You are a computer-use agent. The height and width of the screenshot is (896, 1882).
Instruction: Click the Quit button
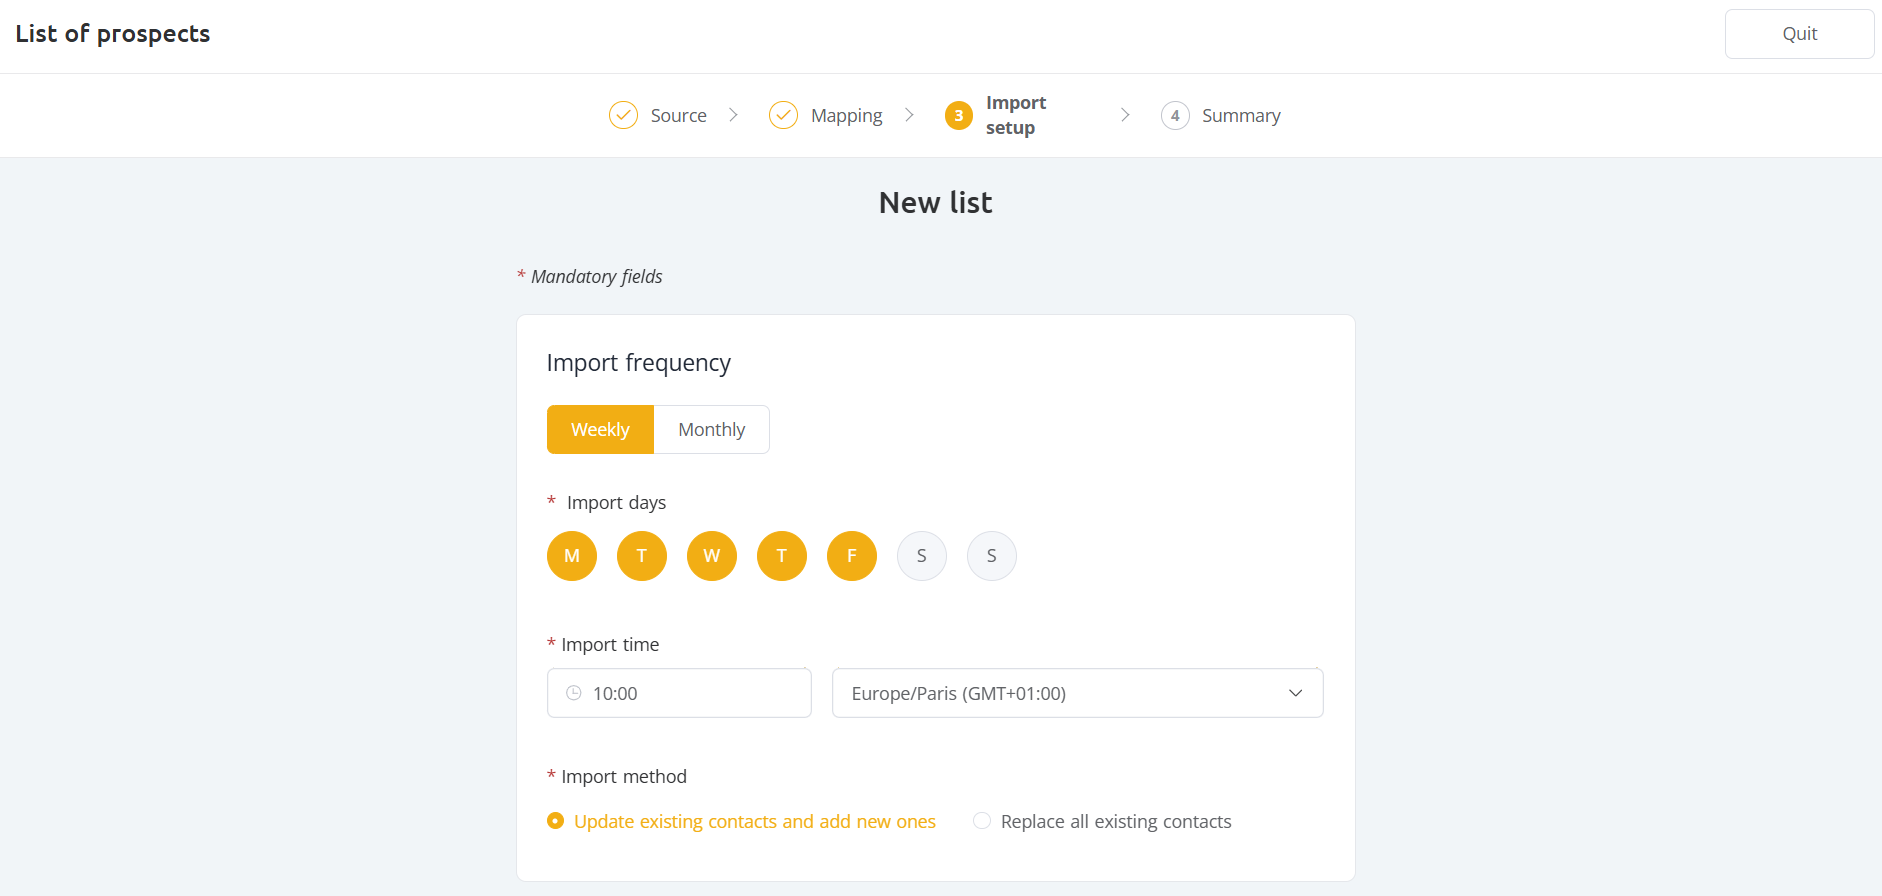pos(1799,34)
